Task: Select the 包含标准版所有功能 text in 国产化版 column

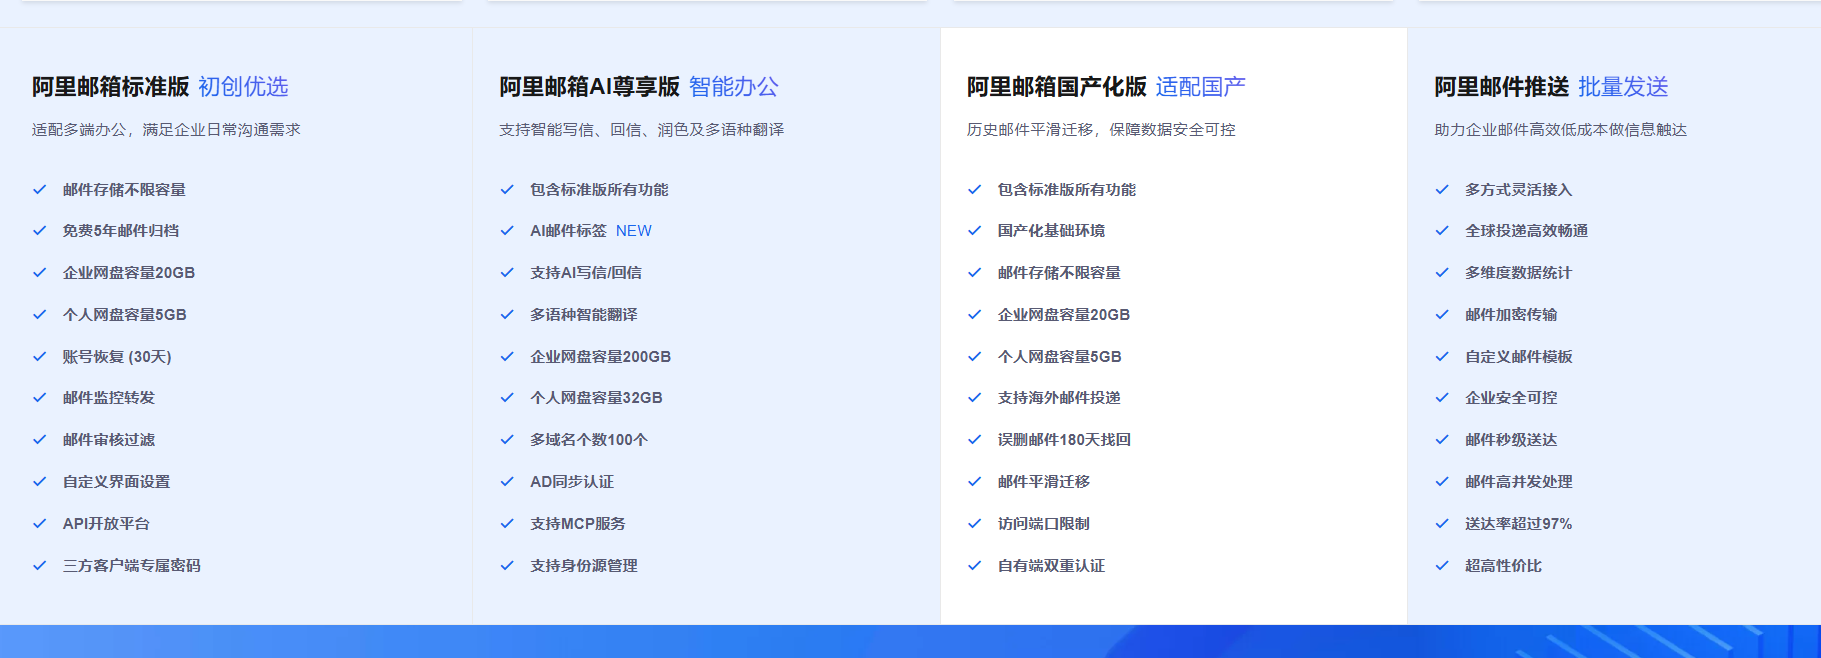Action: click(1067, 190)
